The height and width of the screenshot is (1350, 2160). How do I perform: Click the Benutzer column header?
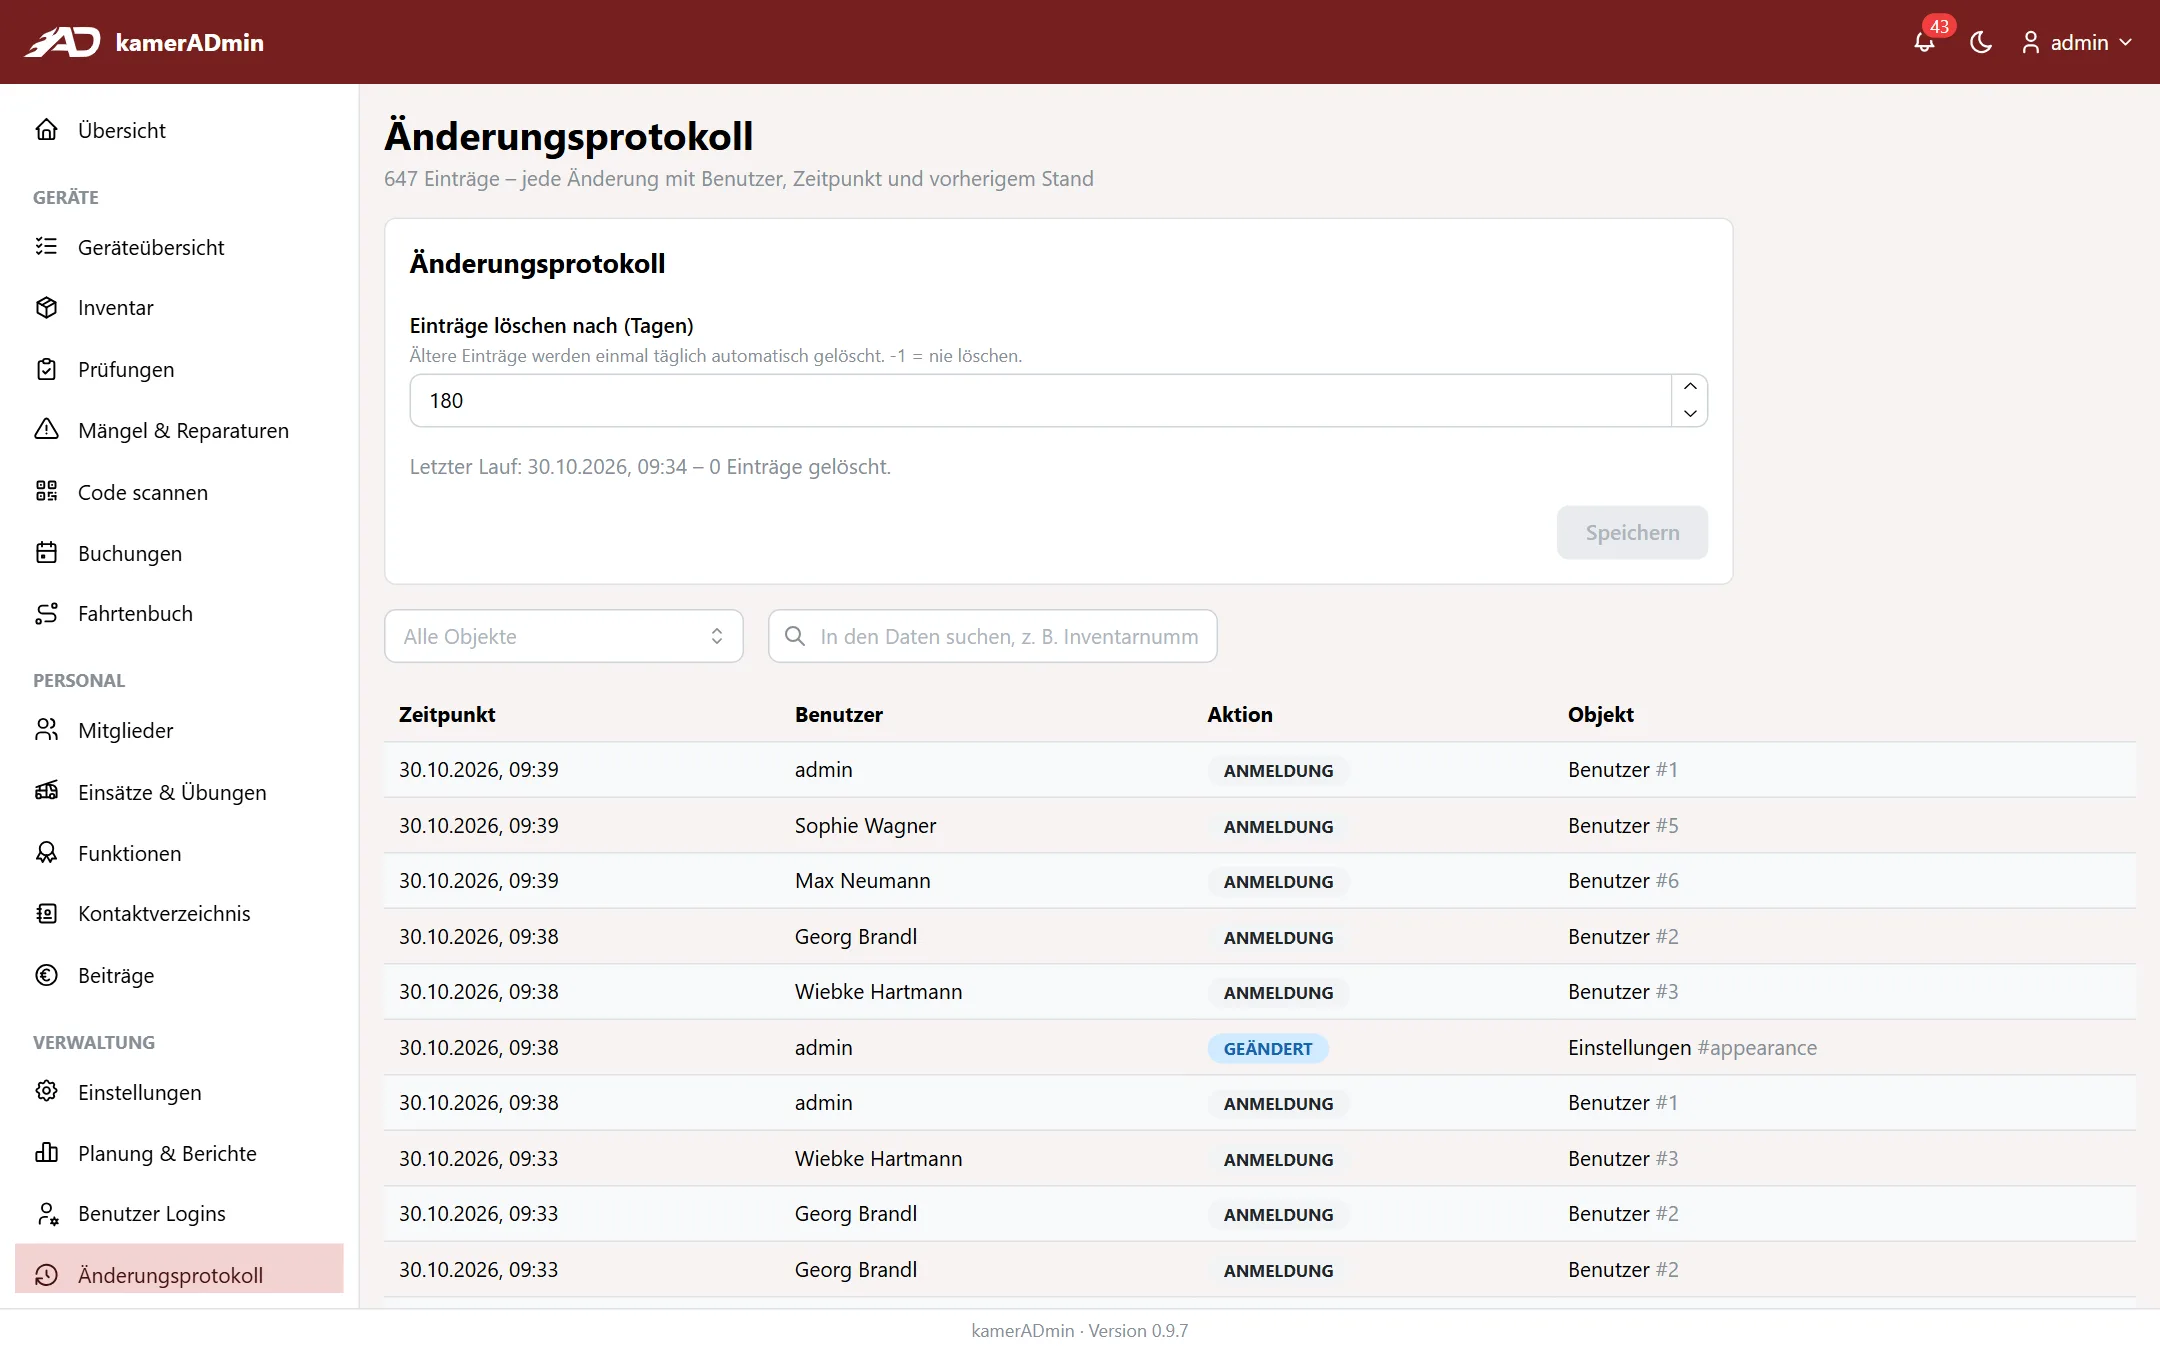pos(839,714)
